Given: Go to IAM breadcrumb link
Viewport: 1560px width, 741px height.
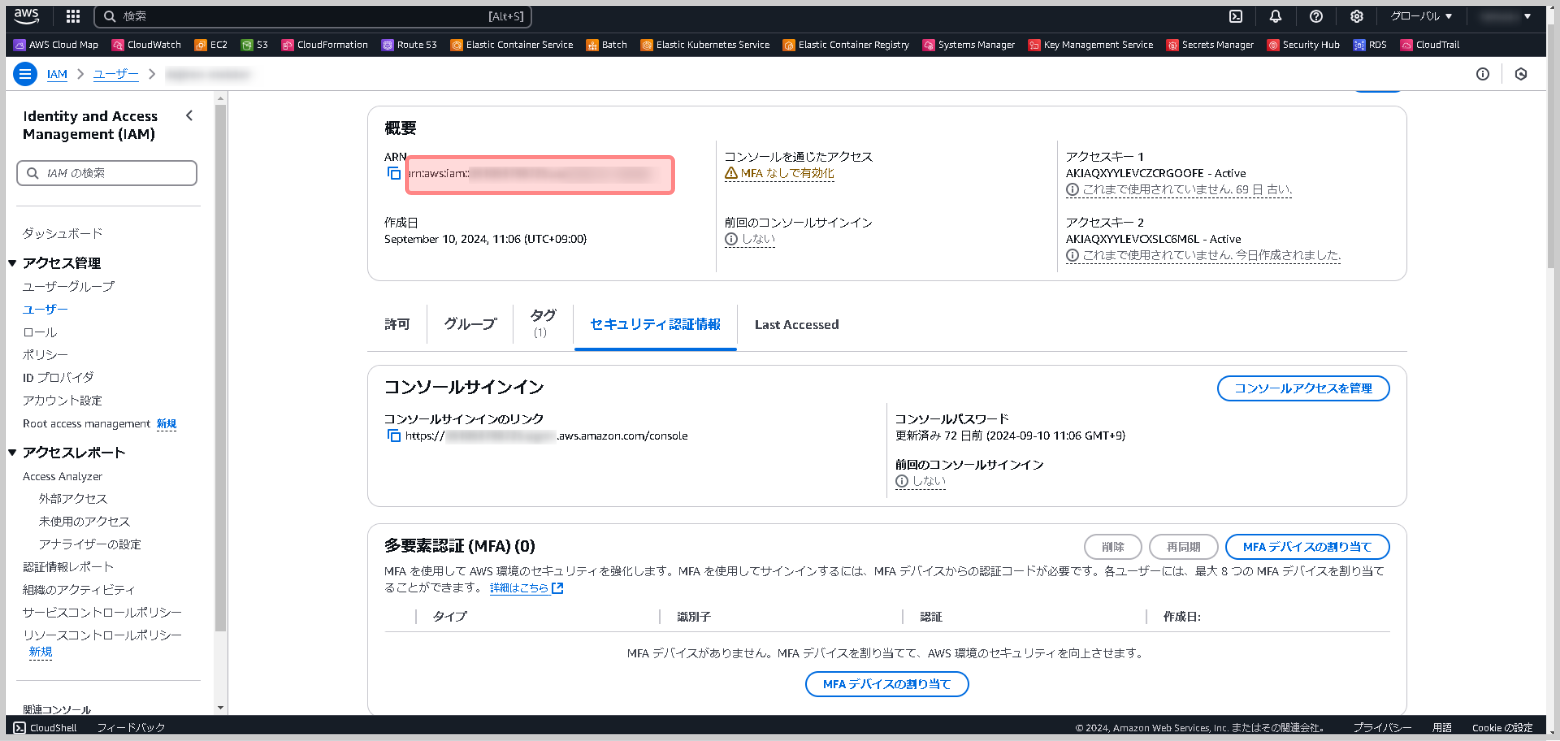Looking at the screenshot, I should (57, 75).
